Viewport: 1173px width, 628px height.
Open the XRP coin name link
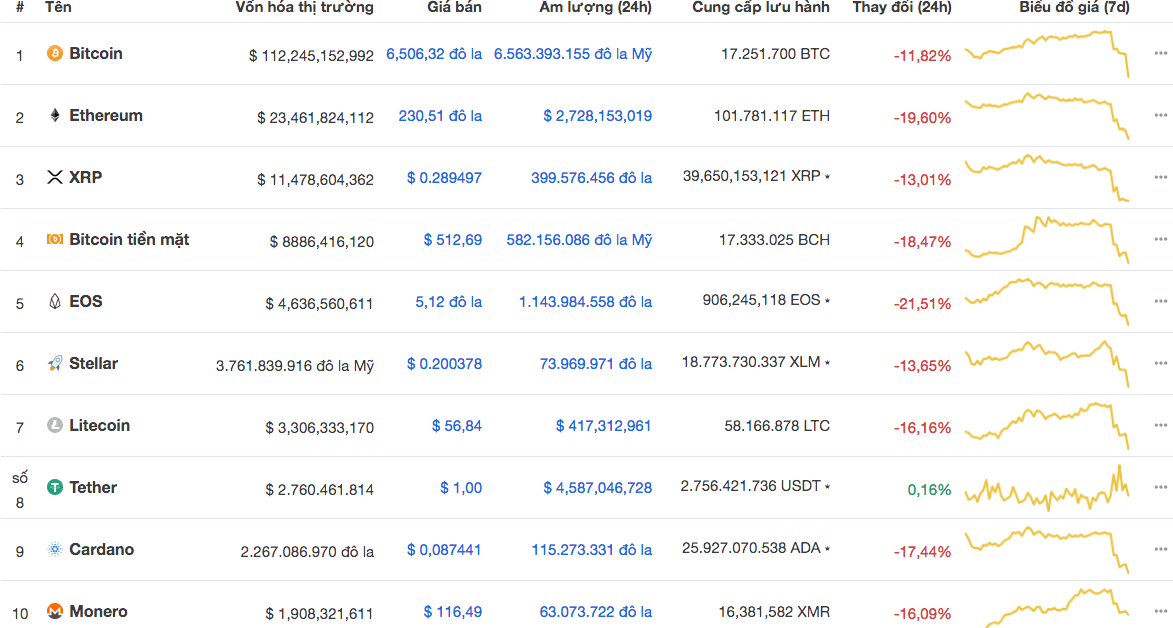(x=85, y=177)
